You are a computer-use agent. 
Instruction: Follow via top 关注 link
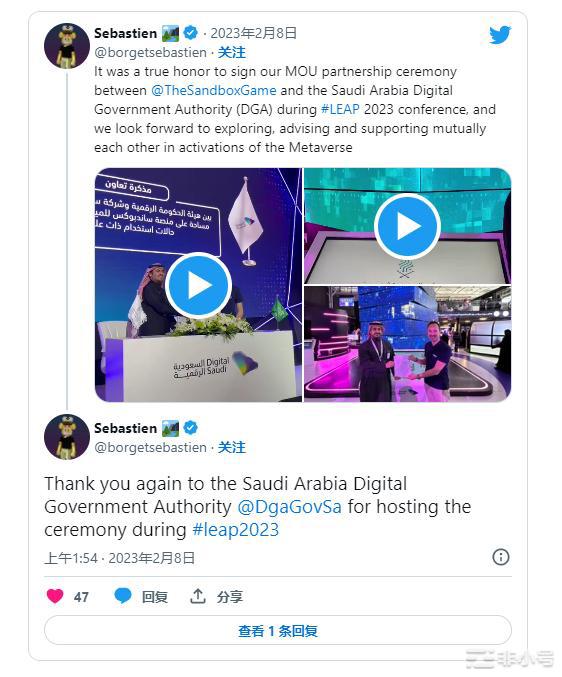231,52
